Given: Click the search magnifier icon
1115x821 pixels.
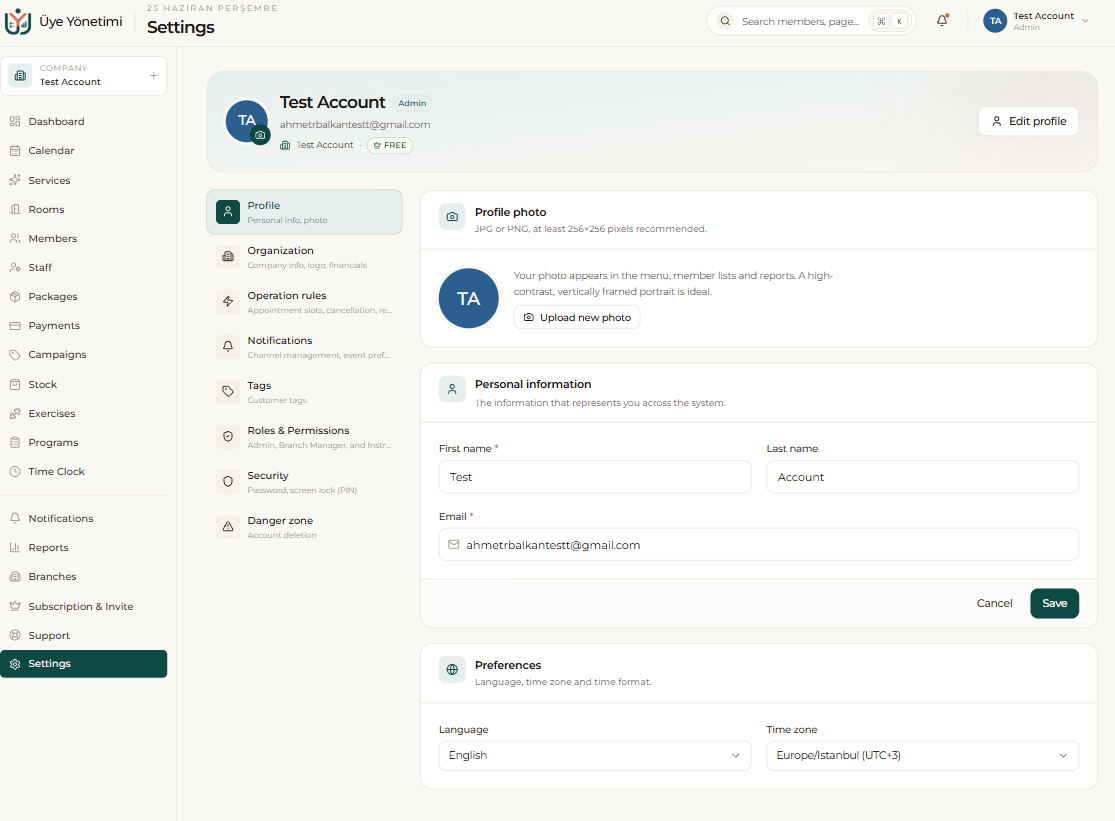Looking at the screenshot, I should (725, 21).
